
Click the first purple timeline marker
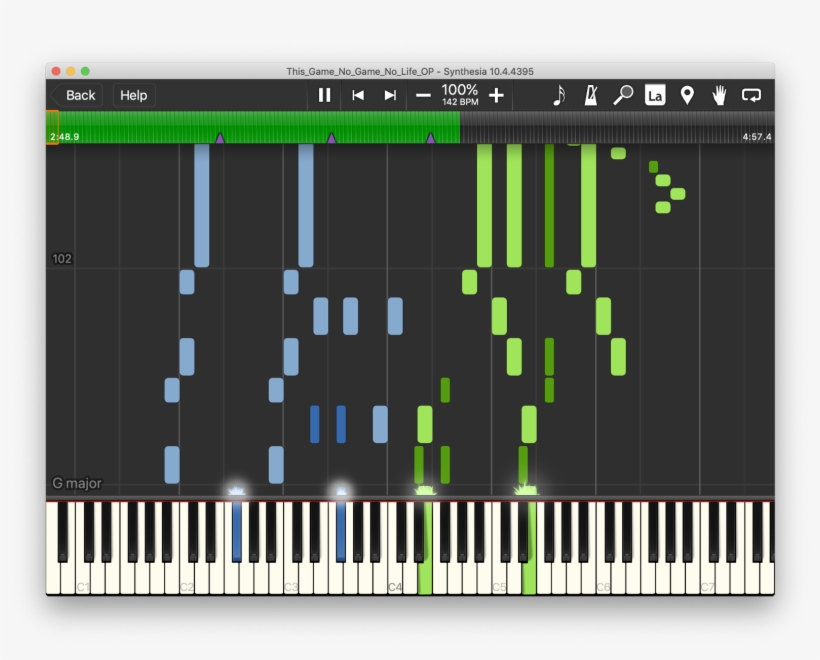(221, 141)
